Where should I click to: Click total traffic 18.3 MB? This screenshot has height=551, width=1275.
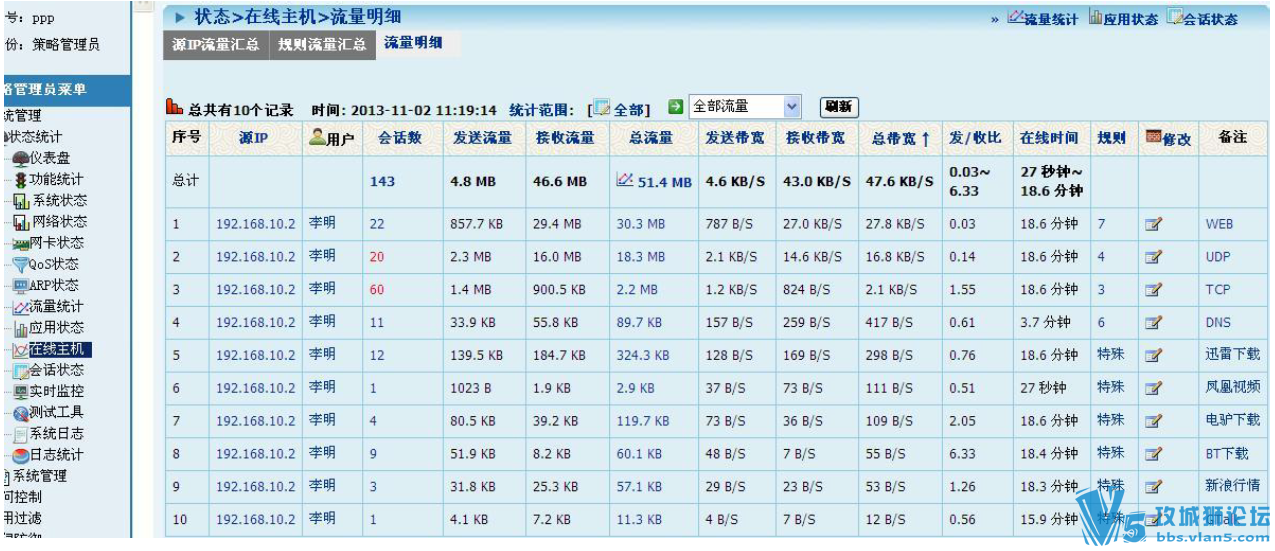(x=641, y=257)
